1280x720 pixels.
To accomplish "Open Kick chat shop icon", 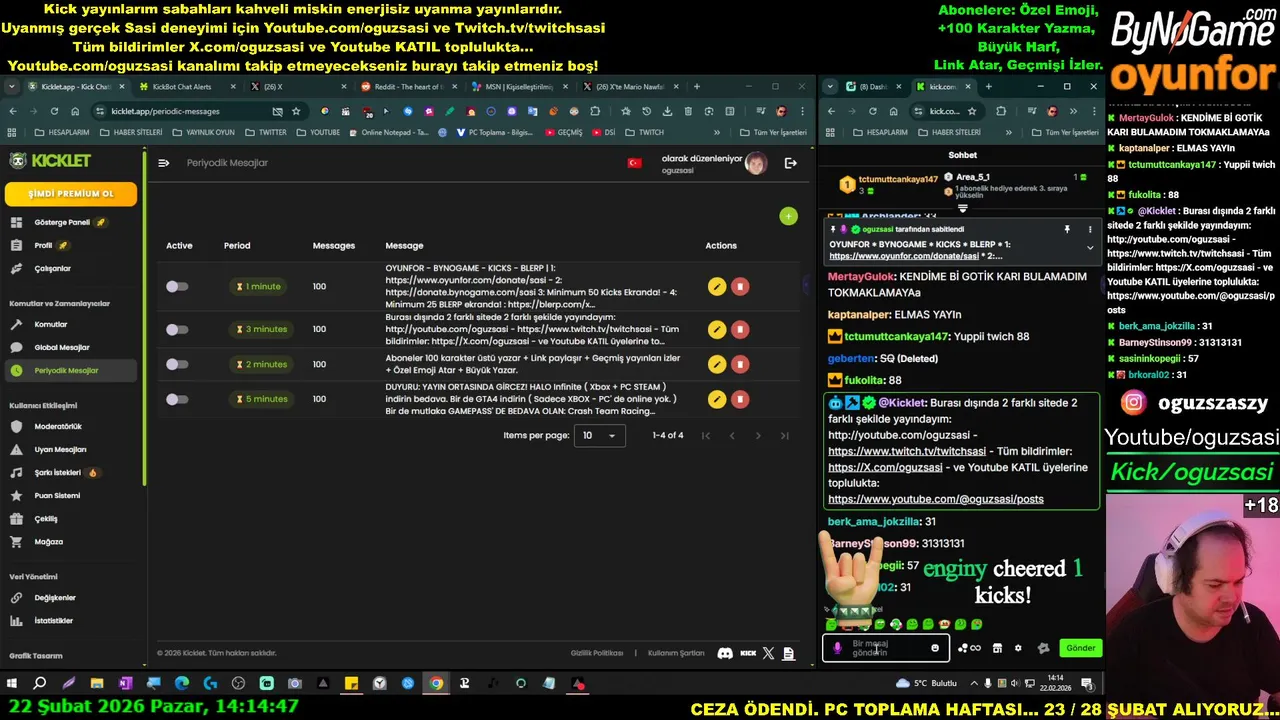I will (997, 648).
